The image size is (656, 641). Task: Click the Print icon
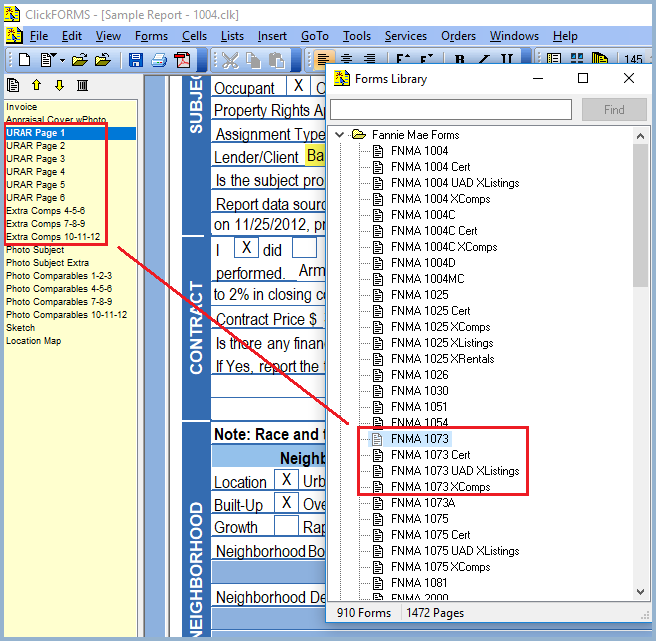(x=159, y=60)
